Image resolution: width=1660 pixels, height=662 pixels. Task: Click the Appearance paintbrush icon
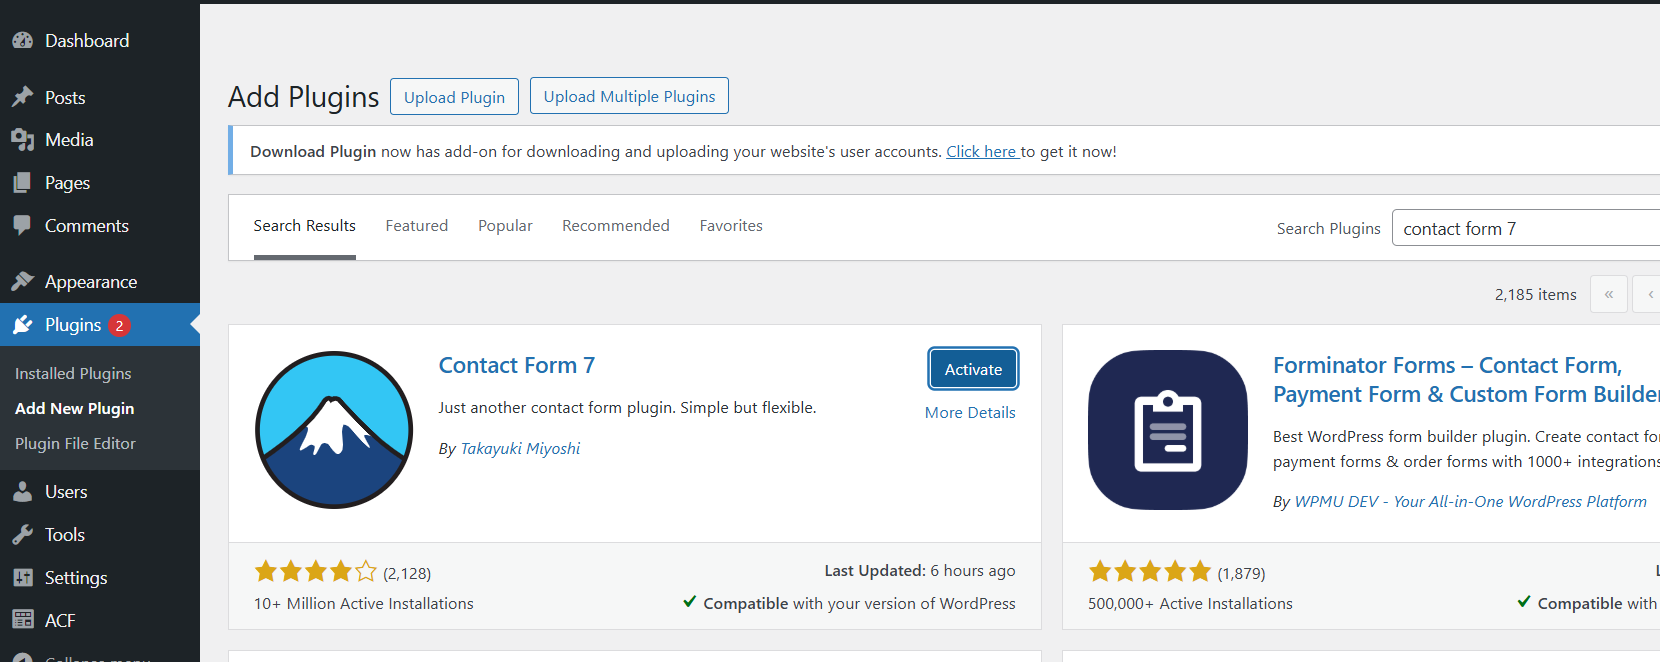coord(23,282)
